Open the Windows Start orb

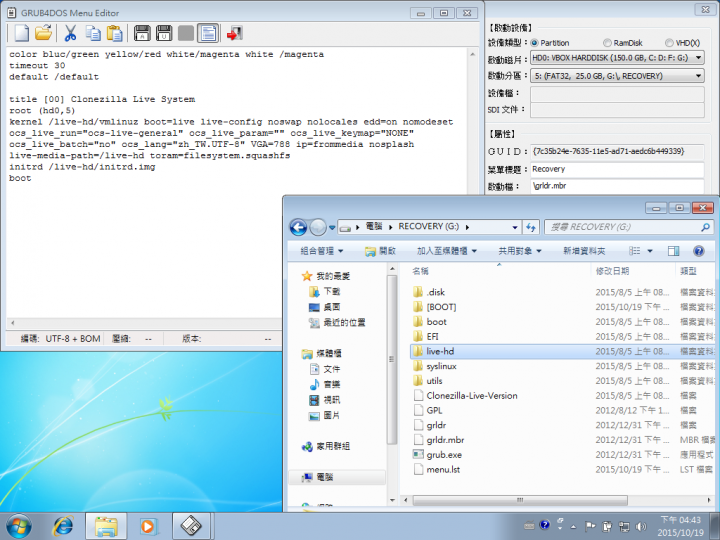point(19,526)
